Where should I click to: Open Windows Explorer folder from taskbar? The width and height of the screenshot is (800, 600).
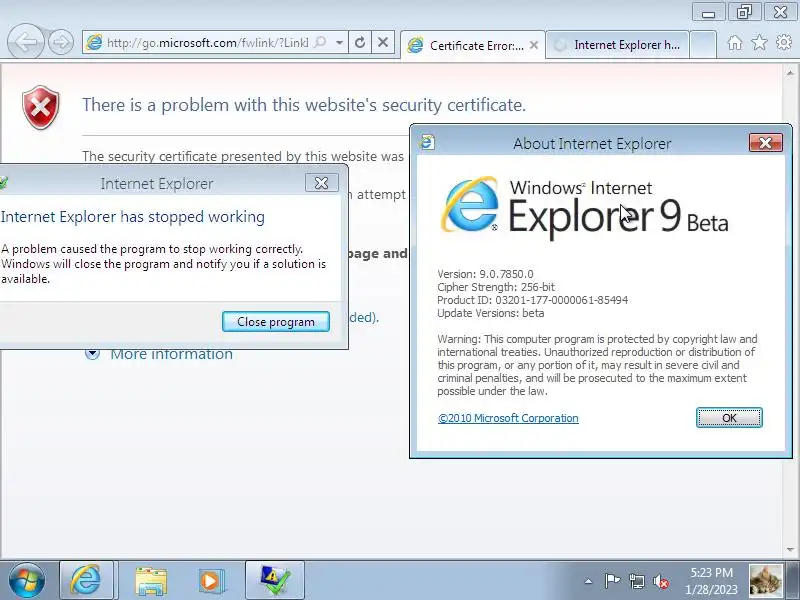151,581
